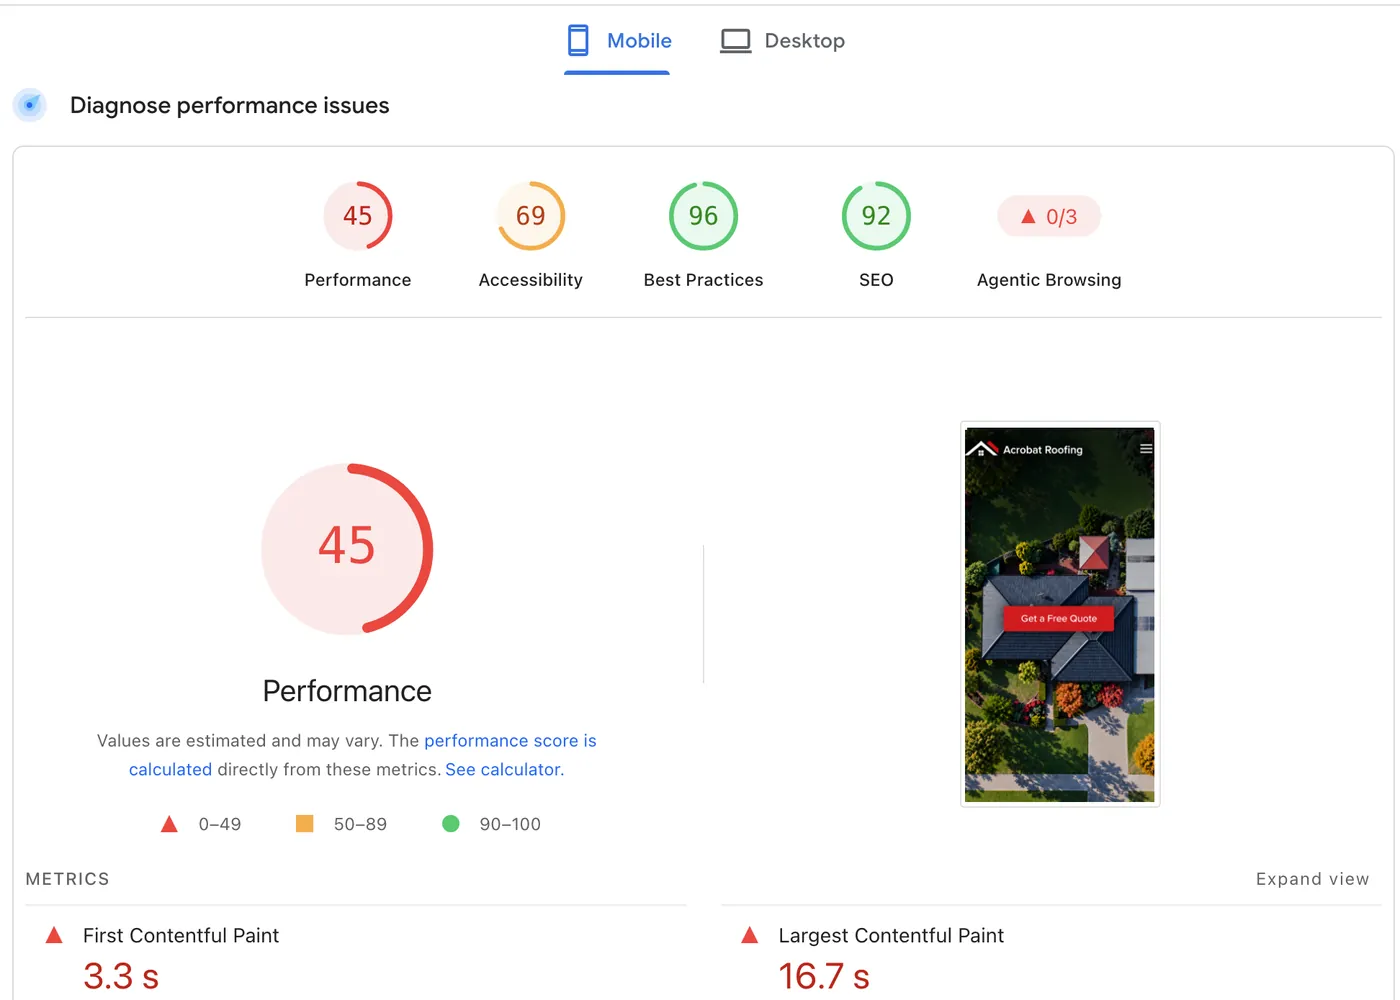Click the hamburger menu icon in page screenshot
This screenshot has height=1000, width=1400.
pos(1146,449)
